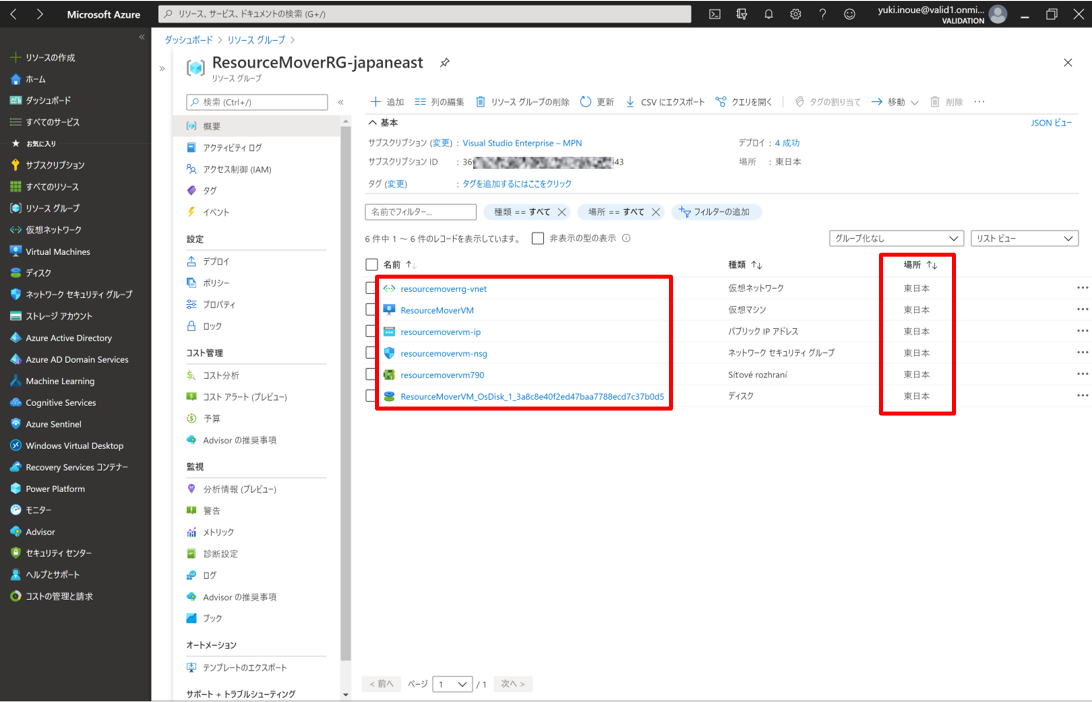Click the resource menu scrollbar
Viewport: 1092px width, 702px height.
point(345,393)
